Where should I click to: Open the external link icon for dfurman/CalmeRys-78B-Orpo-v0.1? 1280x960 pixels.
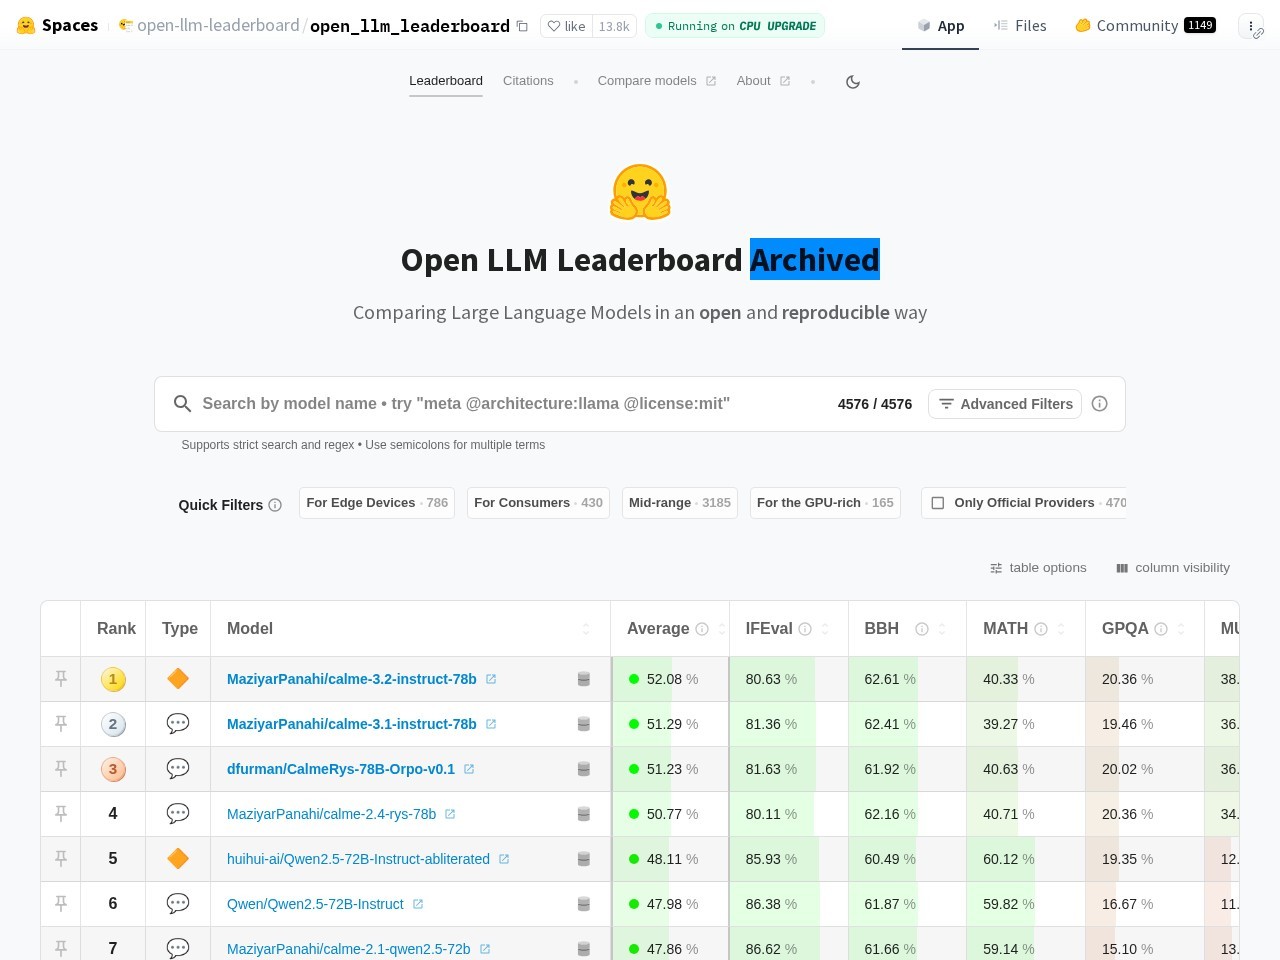click(x=469, y=769)
